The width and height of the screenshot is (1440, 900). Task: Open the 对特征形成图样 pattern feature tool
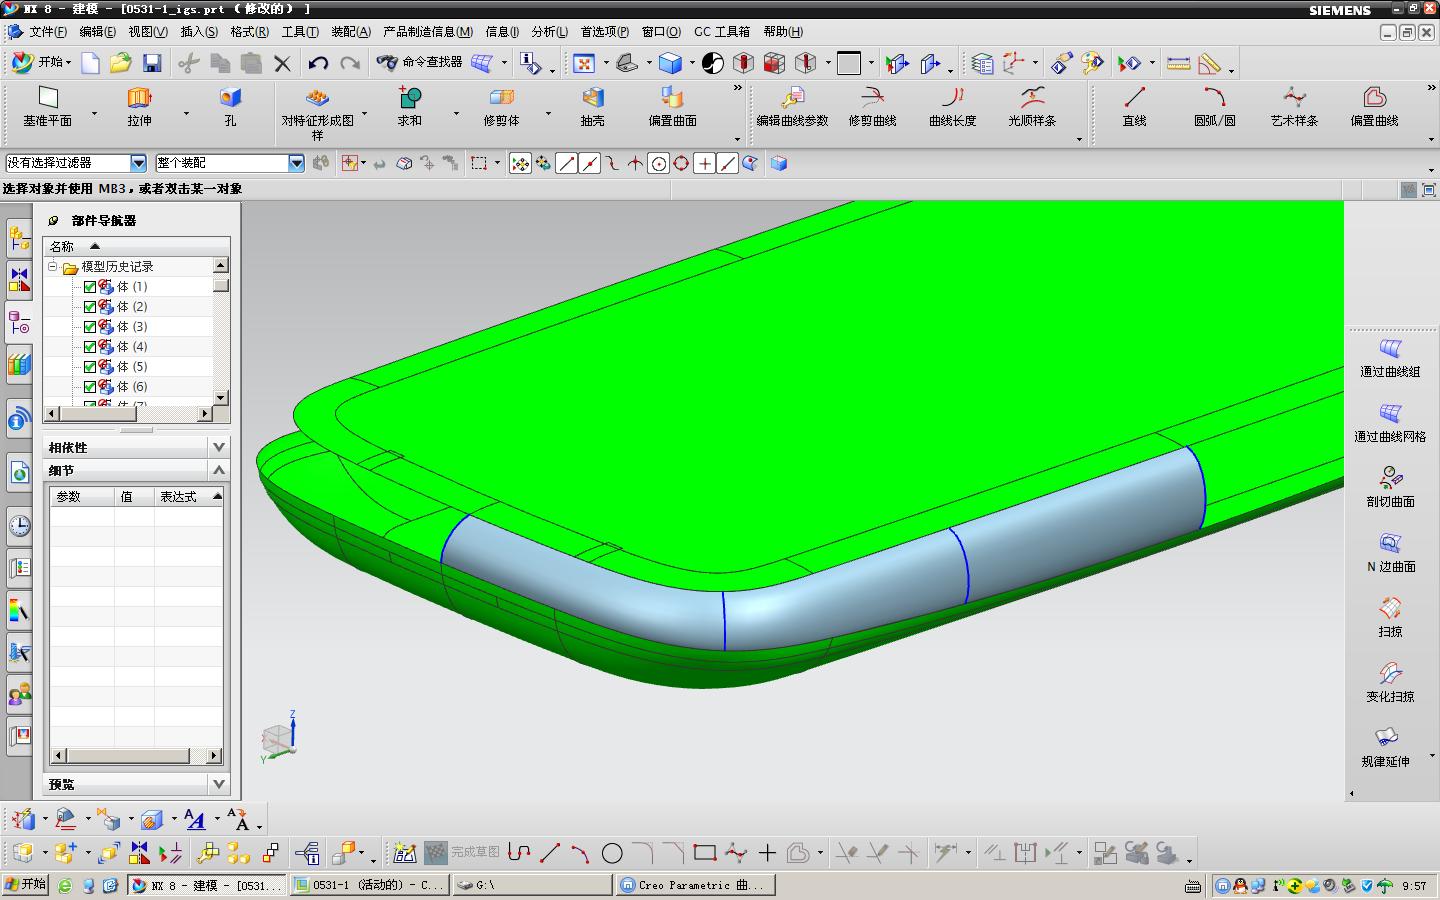[317, 112]
